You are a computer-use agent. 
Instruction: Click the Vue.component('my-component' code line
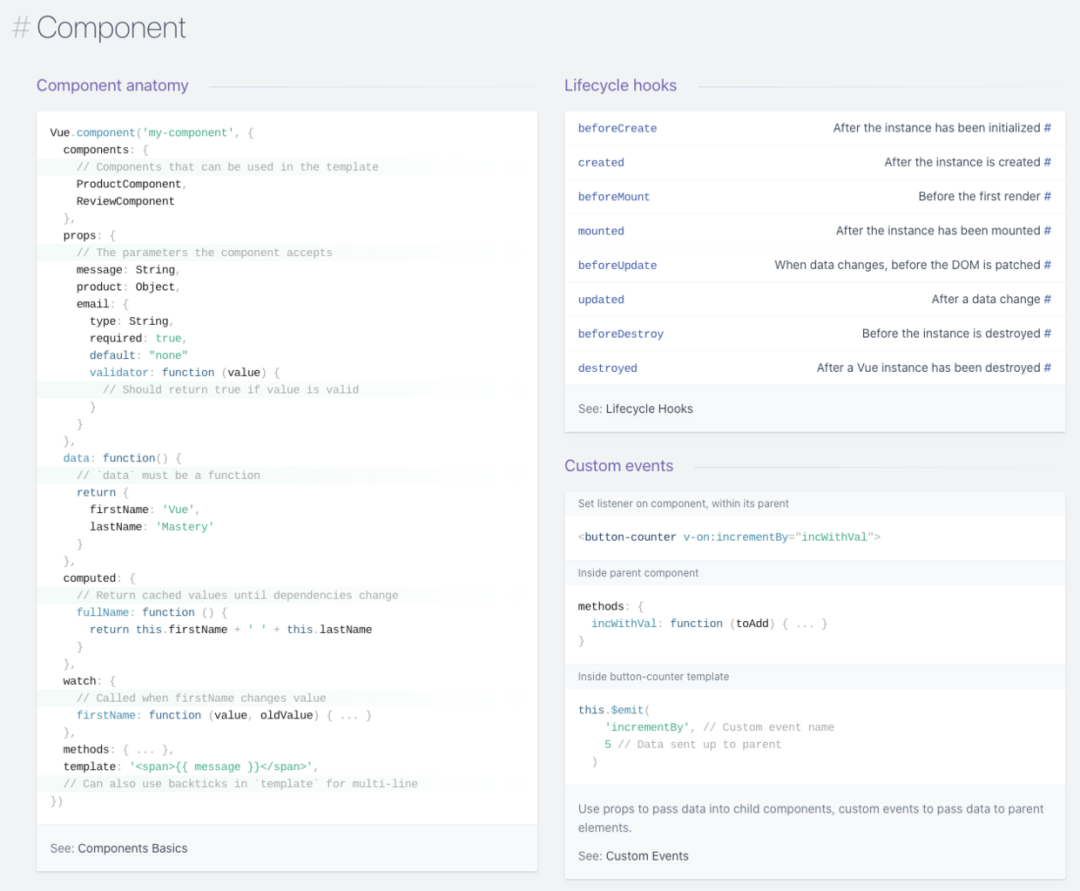(x=145, y=132)
